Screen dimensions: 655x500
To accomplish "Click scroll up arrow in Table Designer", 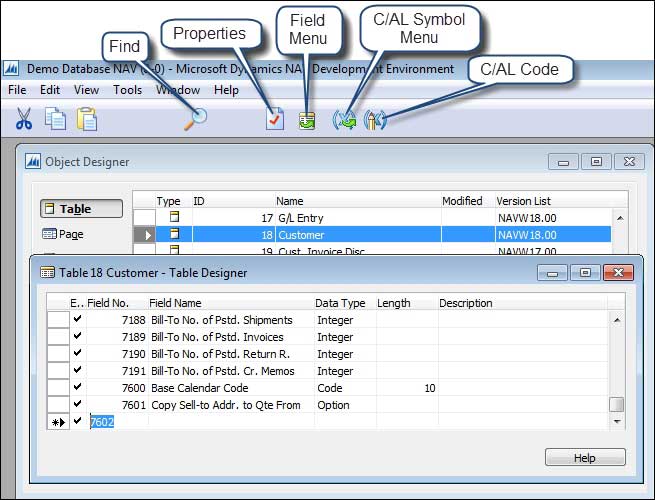I will (617, 320).
